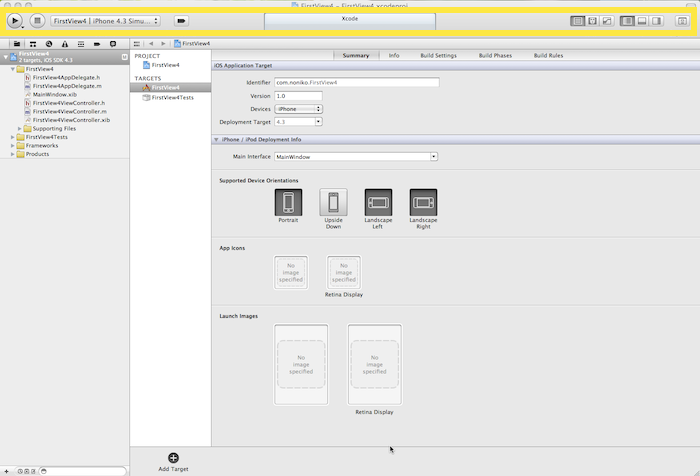The height and width of the screenshot is (476, 700).
Task: Expand the Frameworks group
Action: pos(12,146)
